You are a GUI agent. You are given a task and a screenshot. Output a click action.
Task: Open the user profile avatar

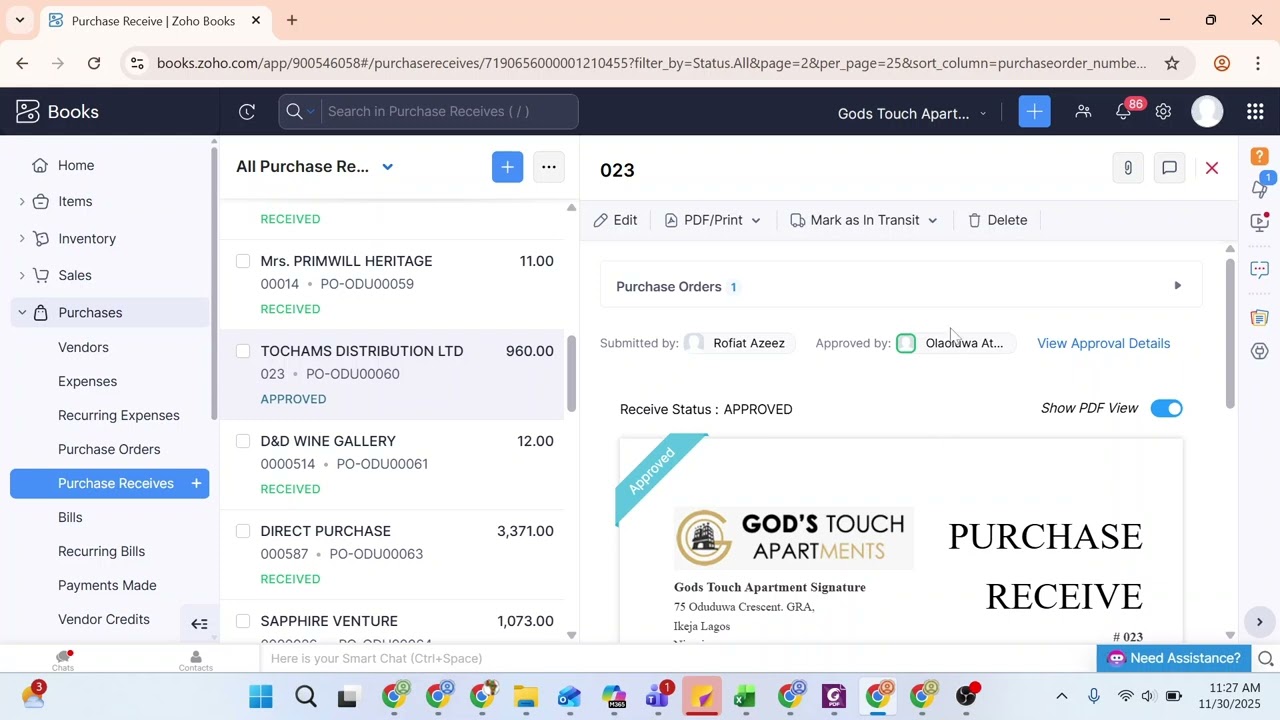pos(1208,112)
